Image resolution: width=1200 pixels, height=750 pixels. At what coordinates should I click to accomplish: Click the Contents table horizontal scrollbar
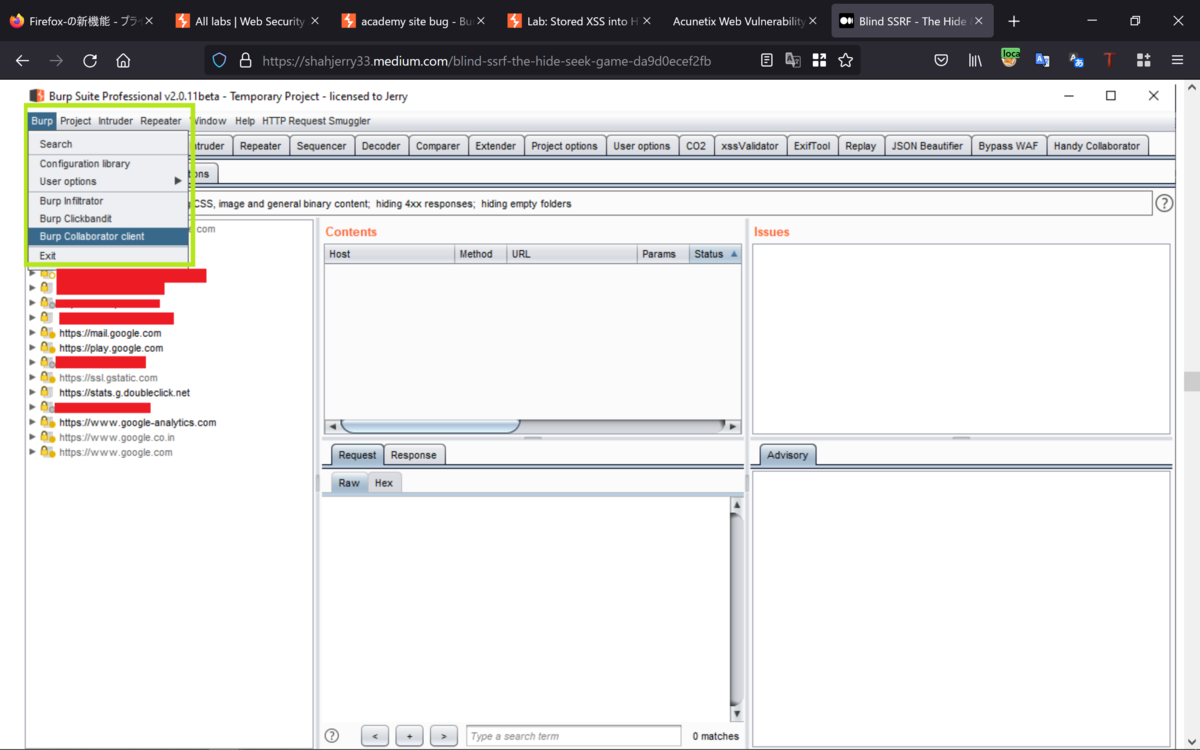click(x=430, y=426)
